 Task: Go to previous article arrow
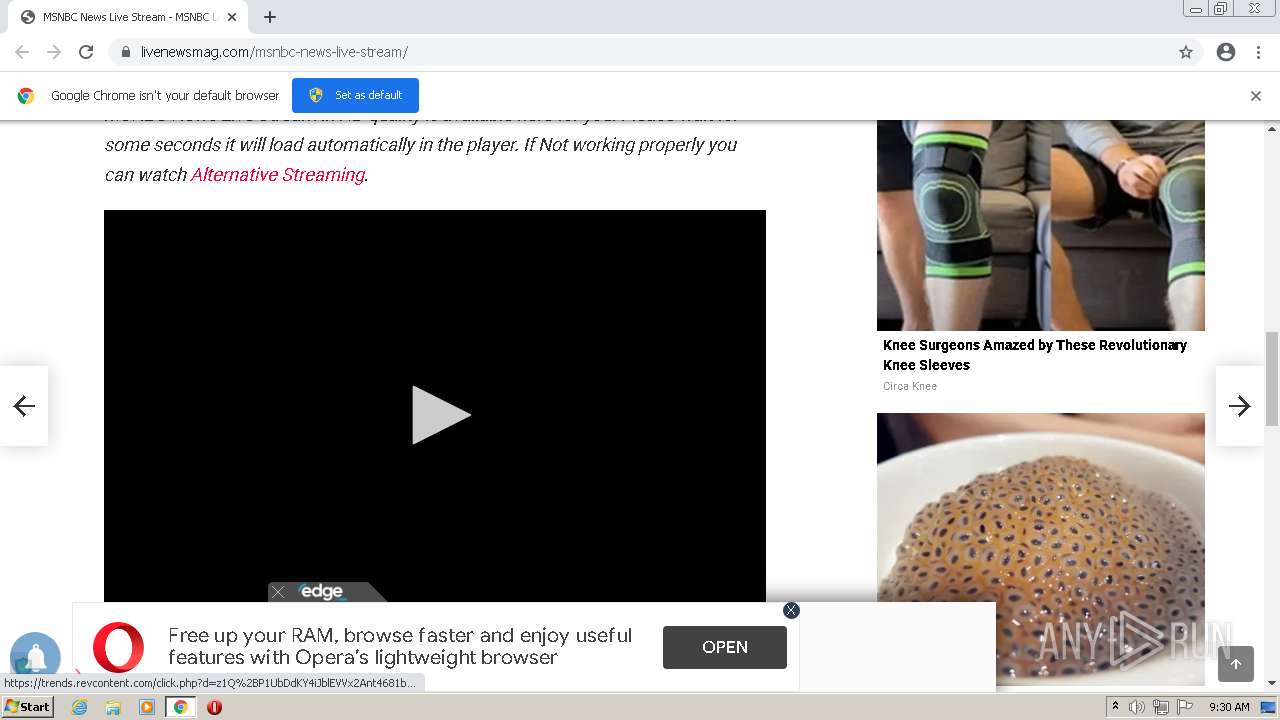24,405
